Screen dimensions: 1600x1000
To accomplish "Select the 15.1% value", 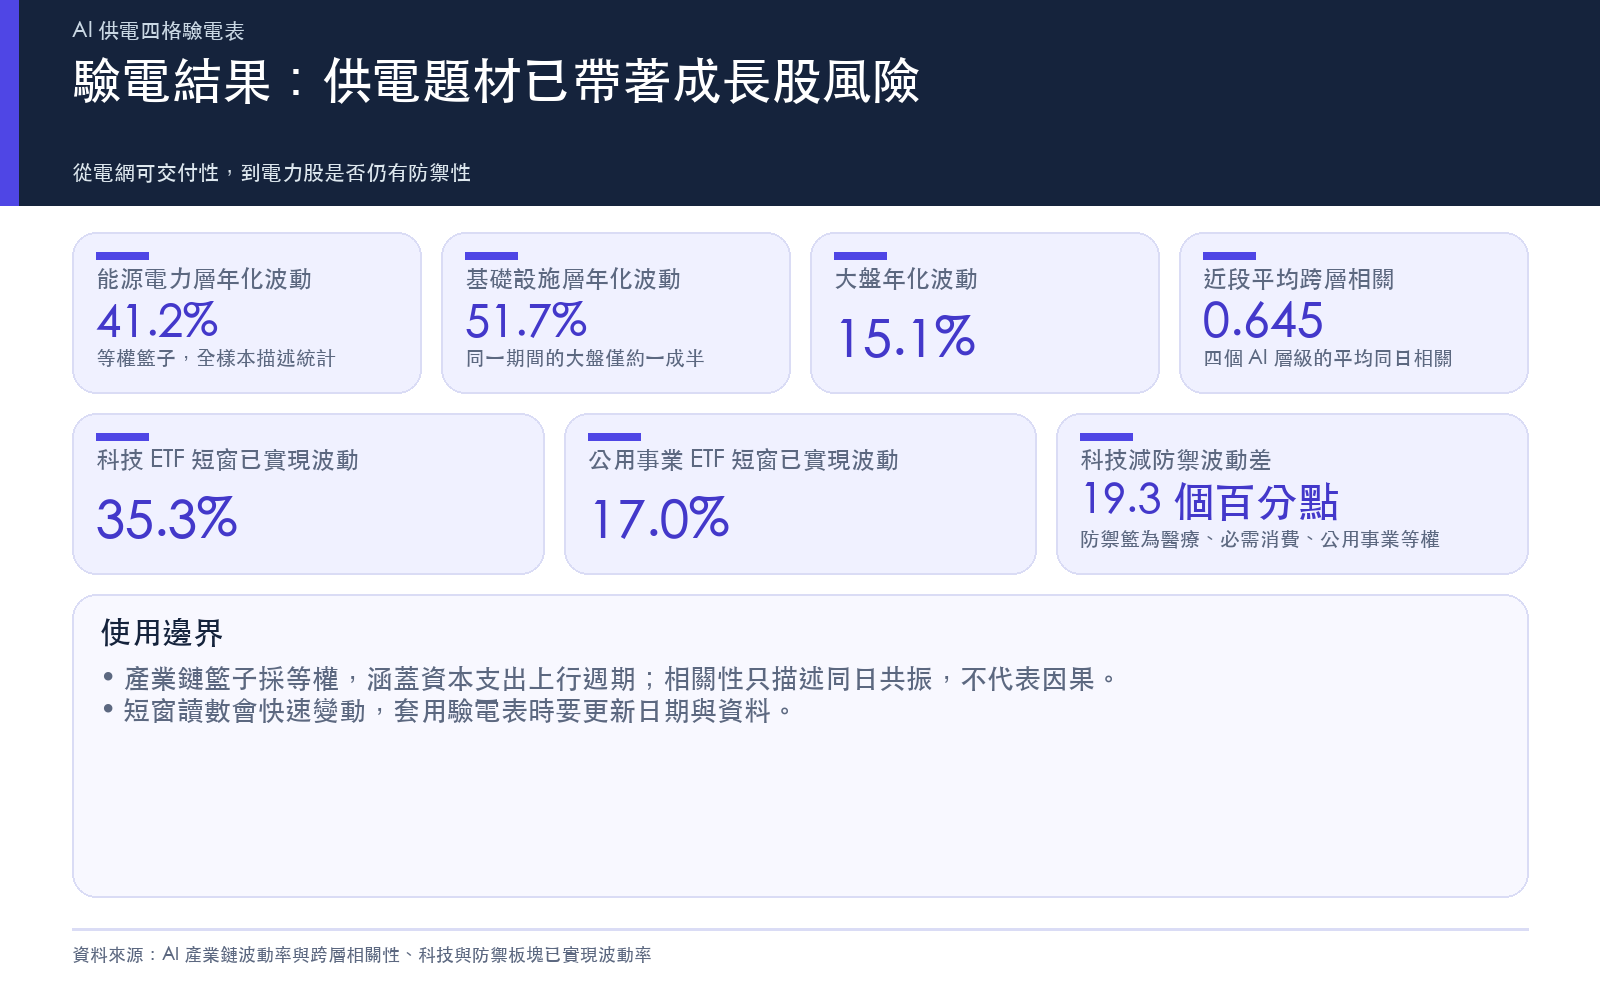I will [906, 338].
